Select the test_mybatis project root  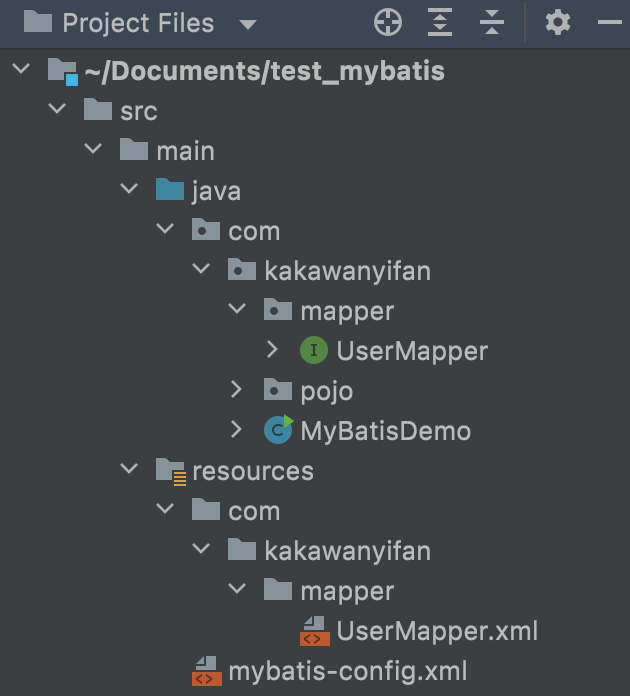[264, 71]
